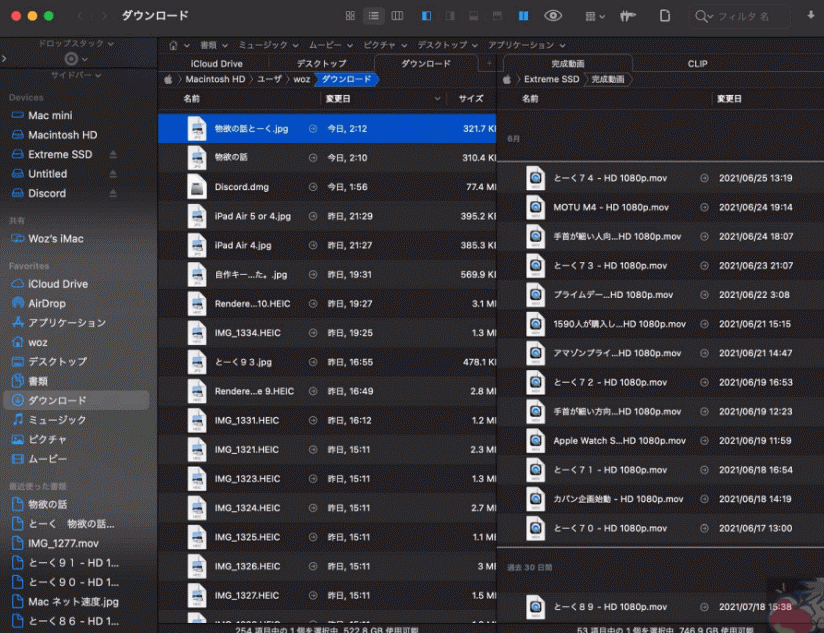Click woz in left path bar

pyautogui.click(x=302, y=79)
